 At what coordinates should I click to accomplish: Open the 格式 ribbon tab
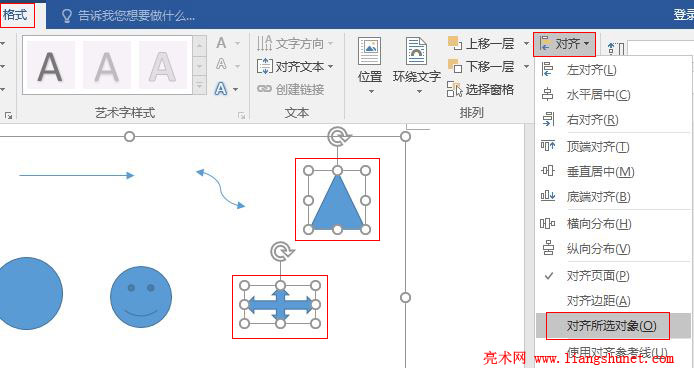(x=15, y=15)
